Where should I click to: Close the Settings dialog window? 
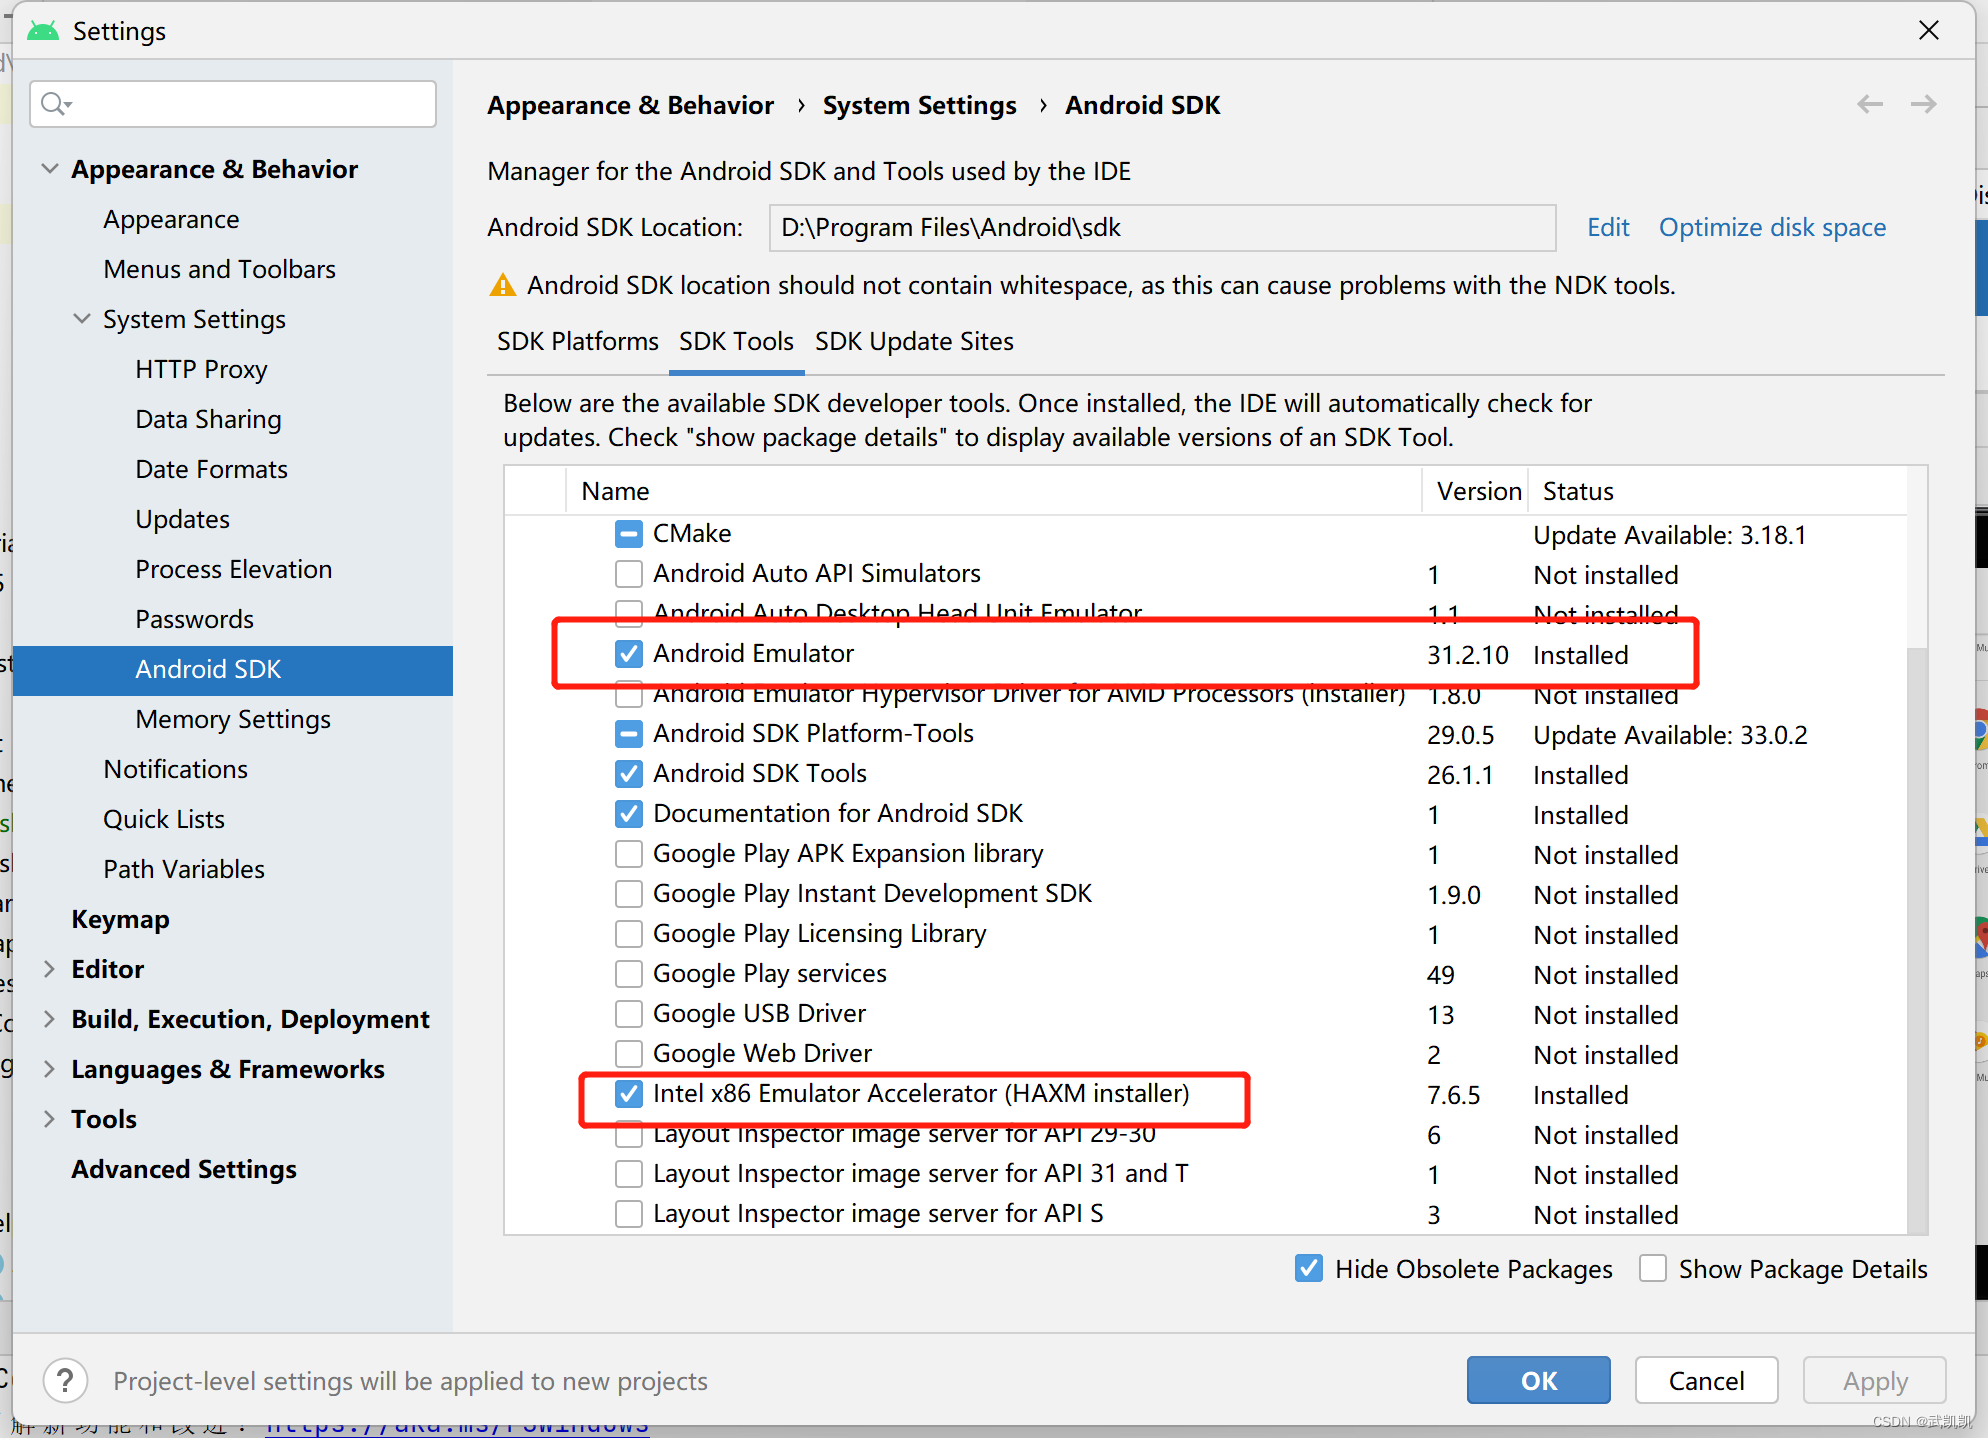tap(1929, 30)
